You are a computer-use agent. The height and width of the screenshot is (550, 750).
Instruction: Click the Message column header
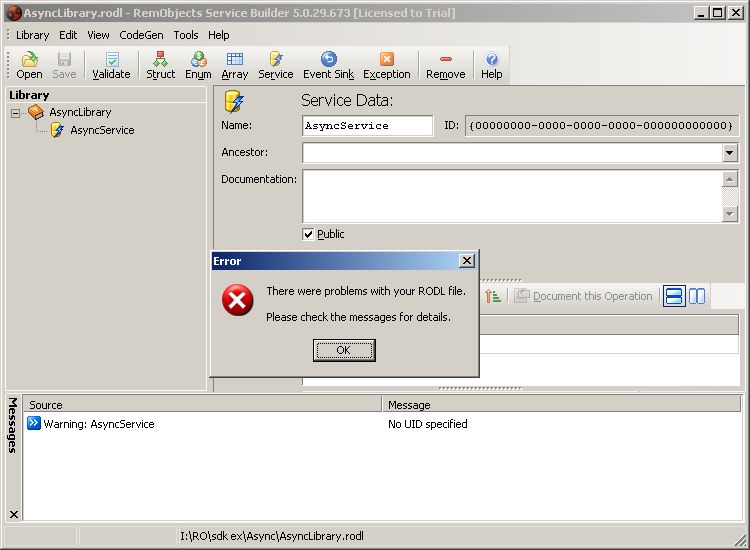point(562,405)
